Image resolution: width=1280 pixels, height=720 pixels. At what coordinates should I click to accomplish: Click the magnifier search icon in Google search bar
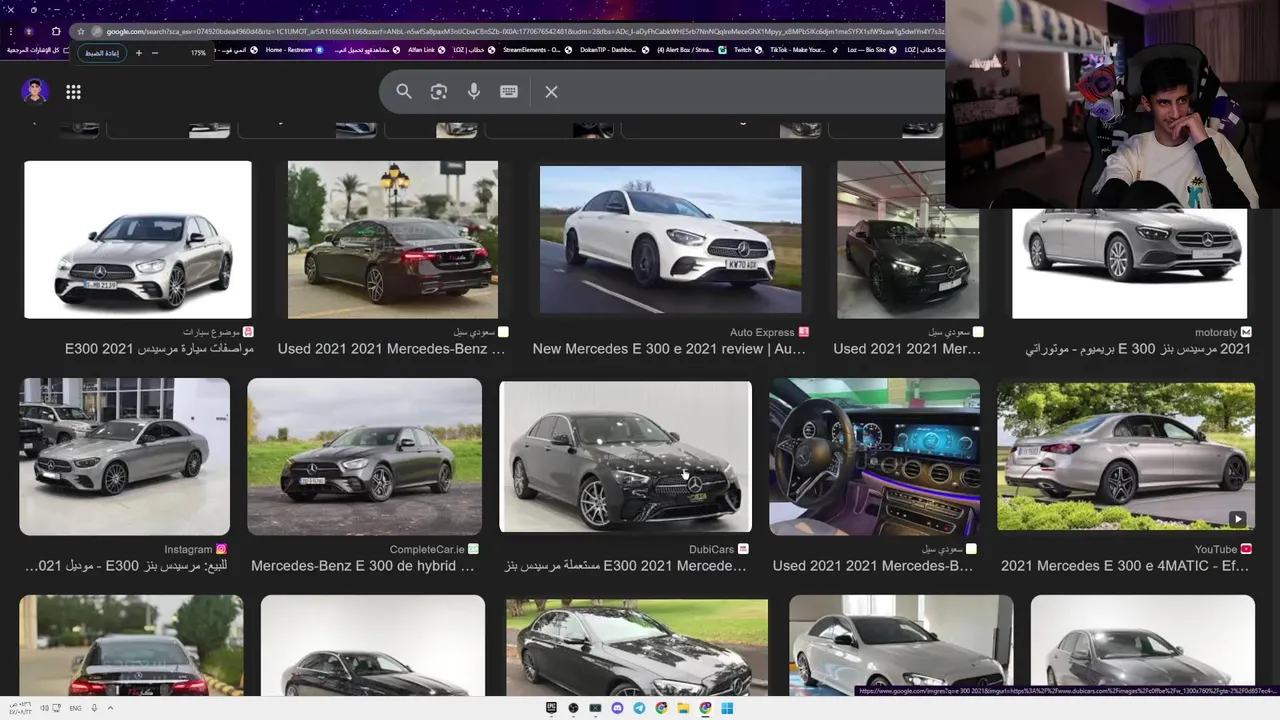pos(404,91)
